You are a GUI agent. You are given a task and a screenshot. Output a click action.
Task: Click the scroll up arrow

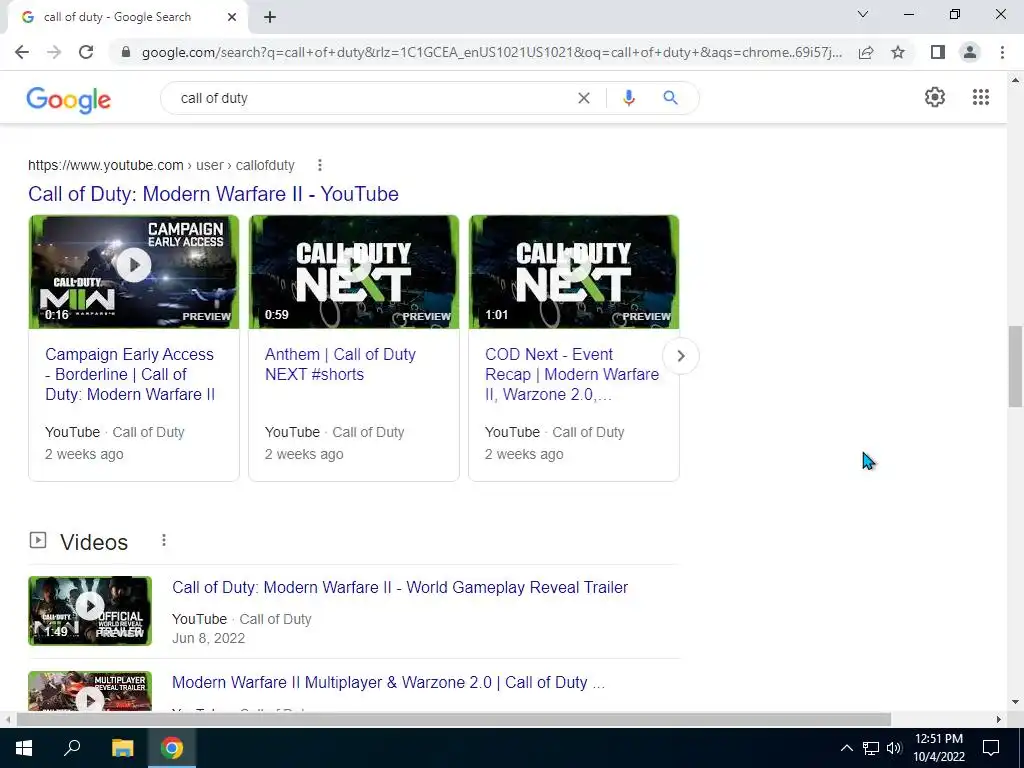[x=1016, y=80]
